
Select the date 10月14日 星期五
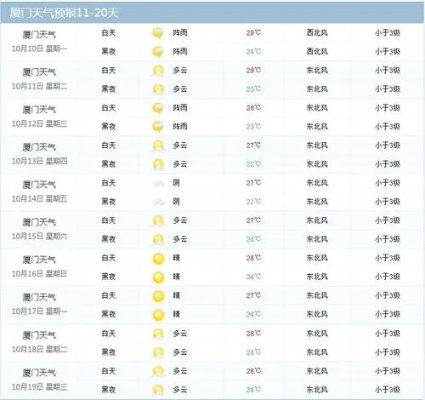tap(39, 199)
